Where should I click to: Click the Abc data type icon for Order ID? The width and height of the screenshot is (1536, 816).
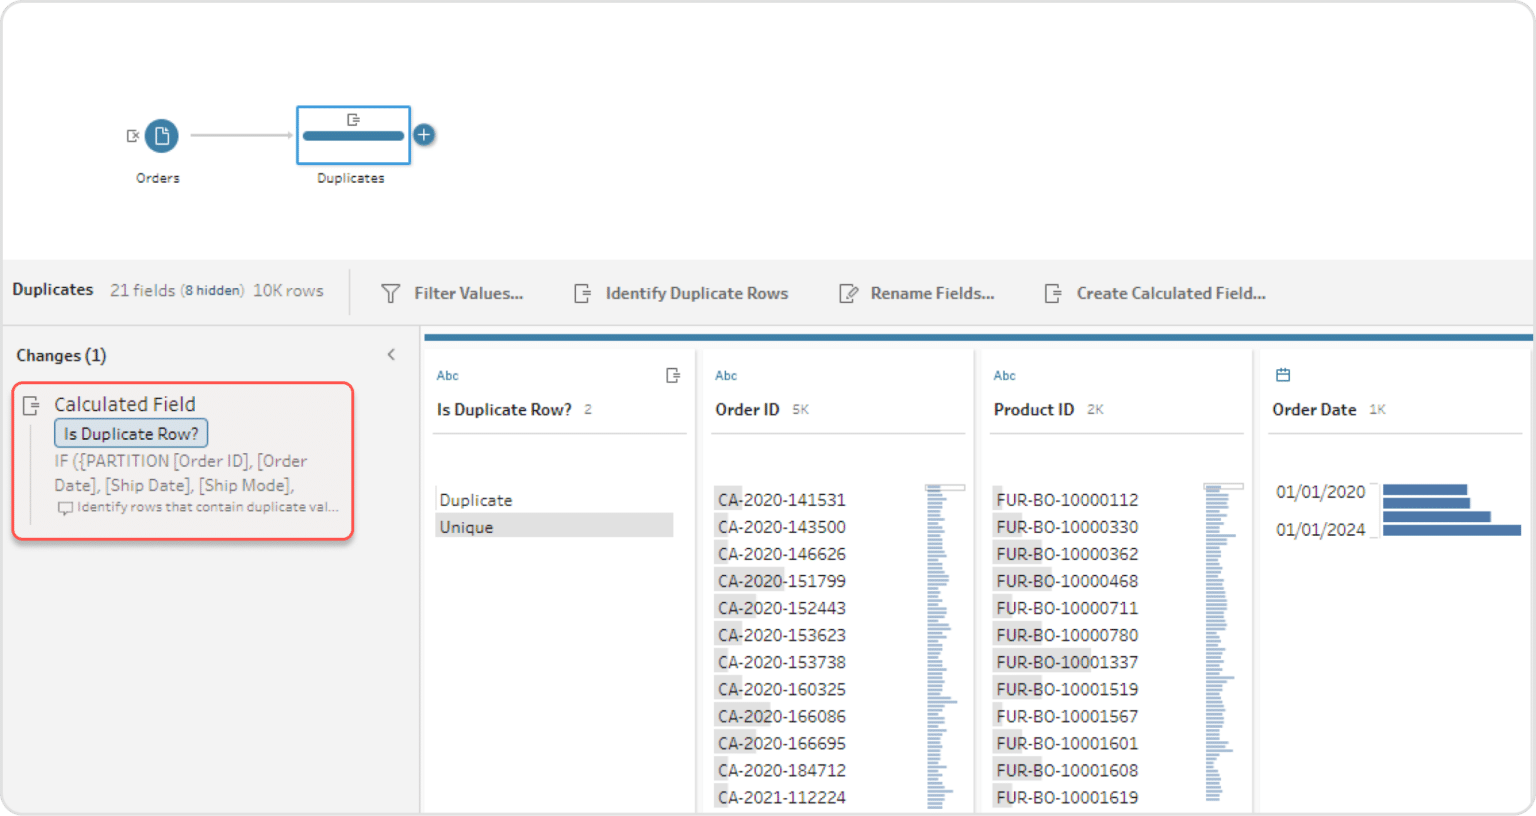[726, 376]
